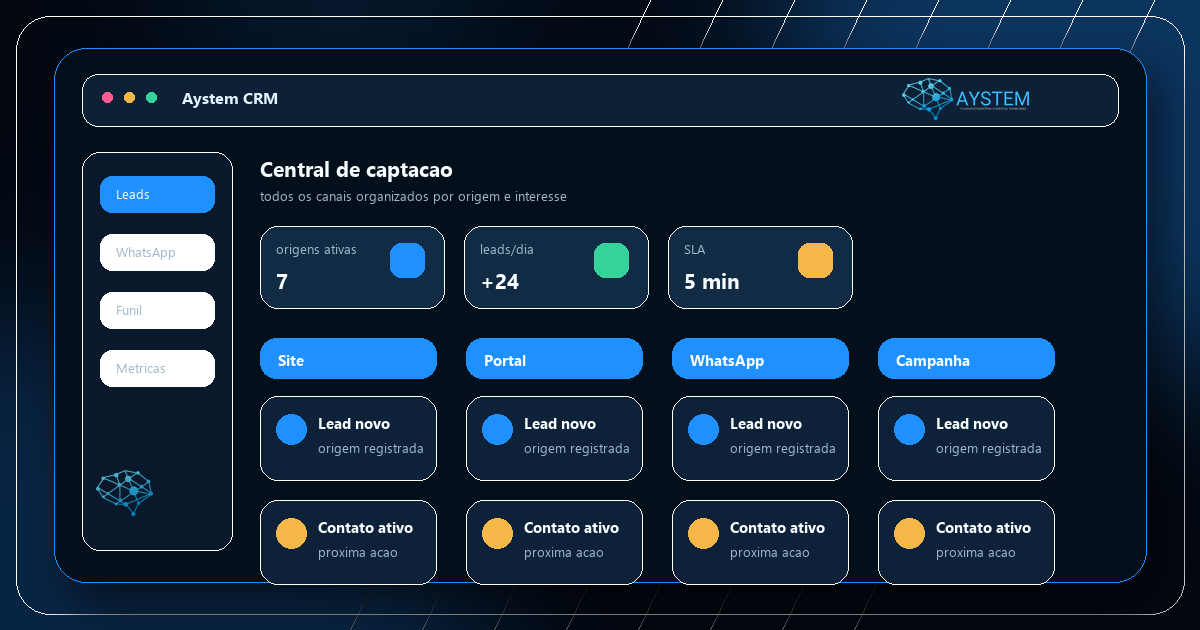Click the value 7 on origens ativas card
Viewport: 1200px width, 630px height.
point(282,282)
